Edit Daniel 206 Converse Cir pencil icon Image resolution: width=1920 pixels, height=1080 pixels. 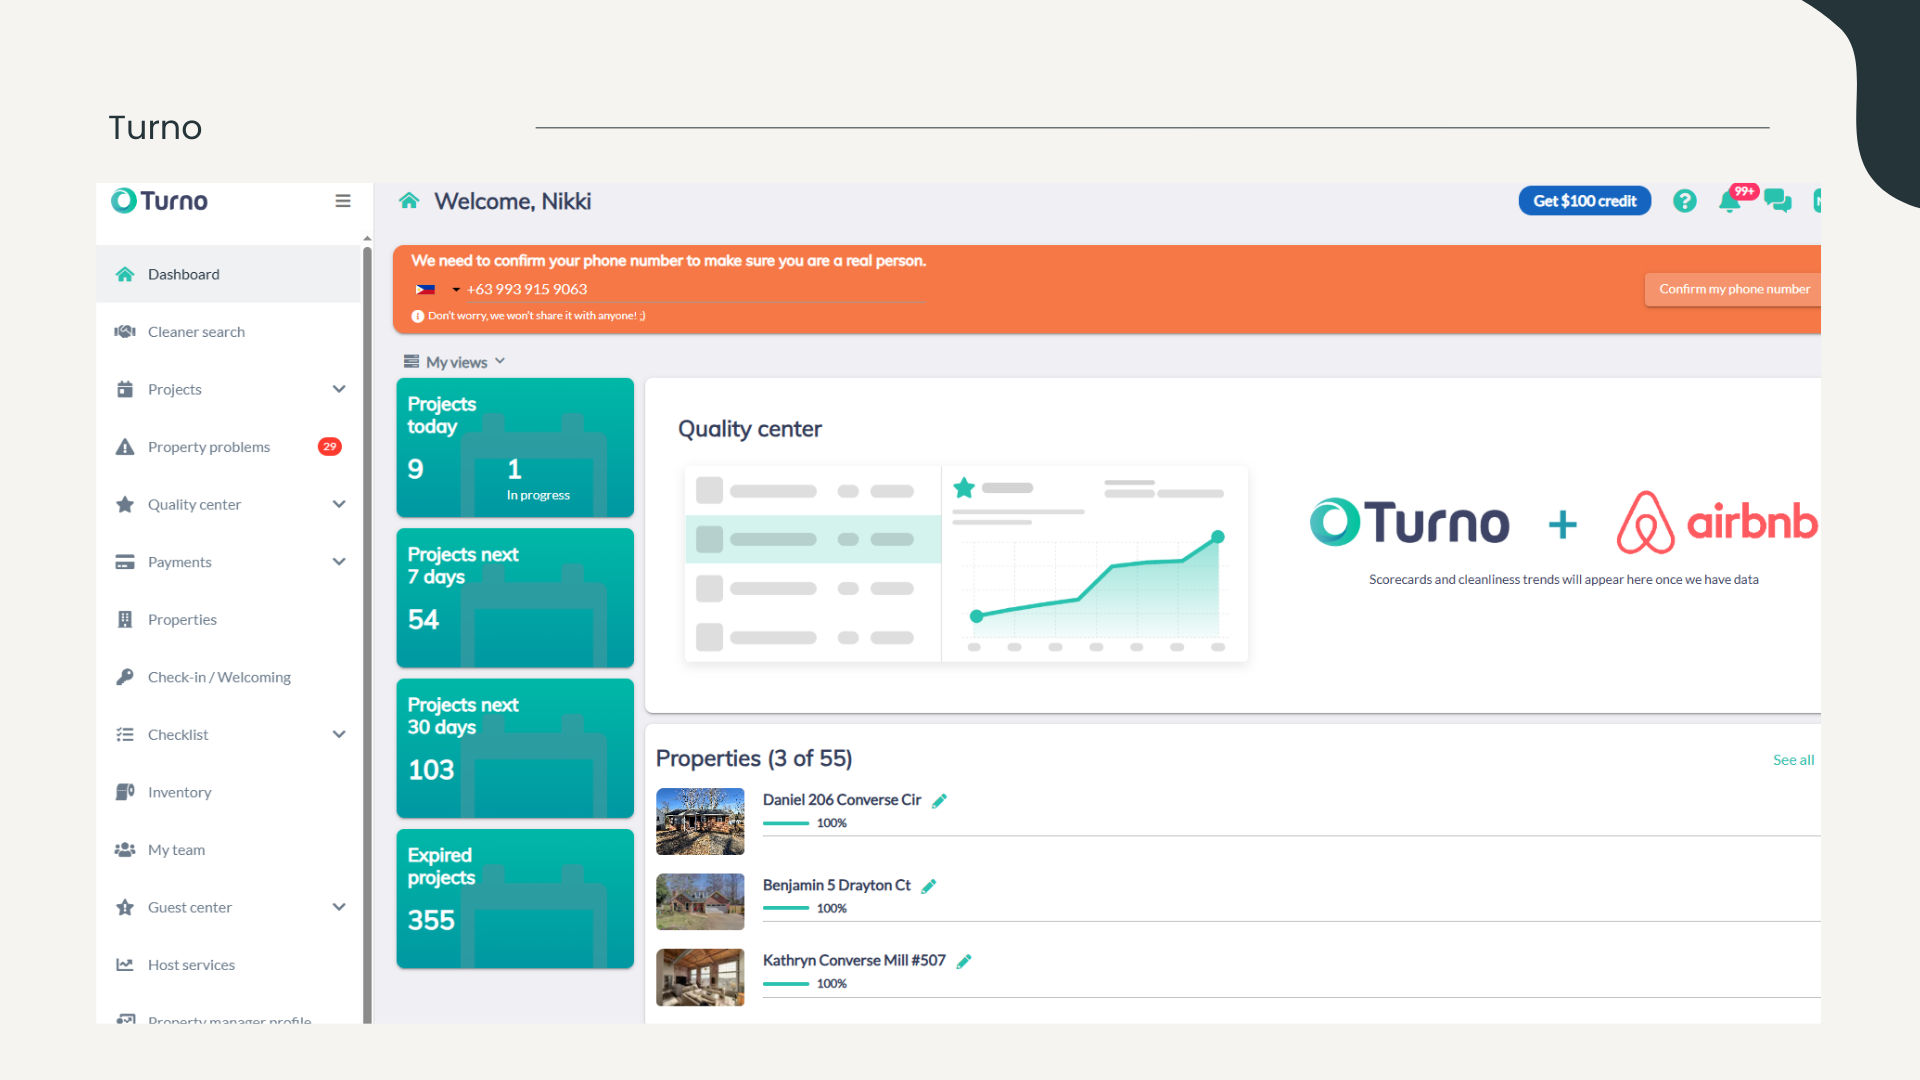click(940, 801)
